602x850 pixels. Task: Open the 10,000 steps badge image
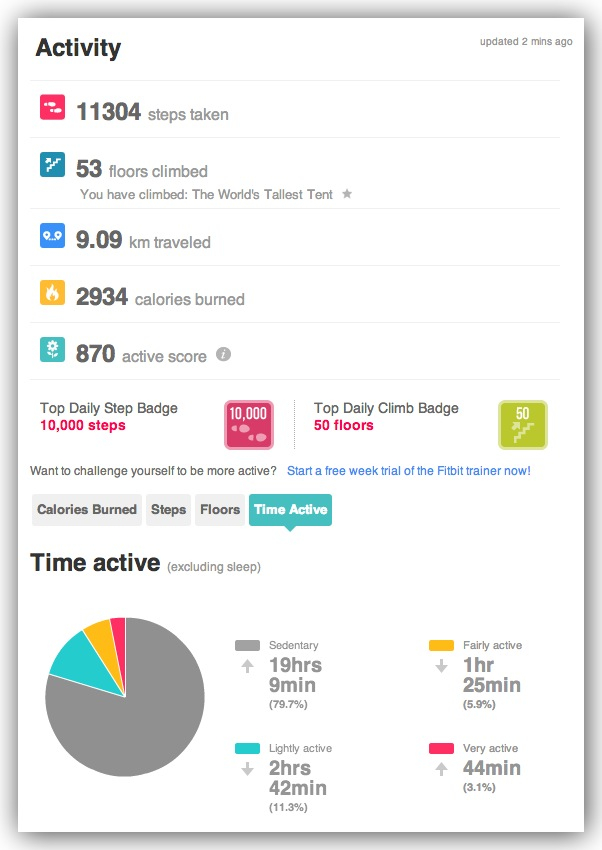point(248,424)
